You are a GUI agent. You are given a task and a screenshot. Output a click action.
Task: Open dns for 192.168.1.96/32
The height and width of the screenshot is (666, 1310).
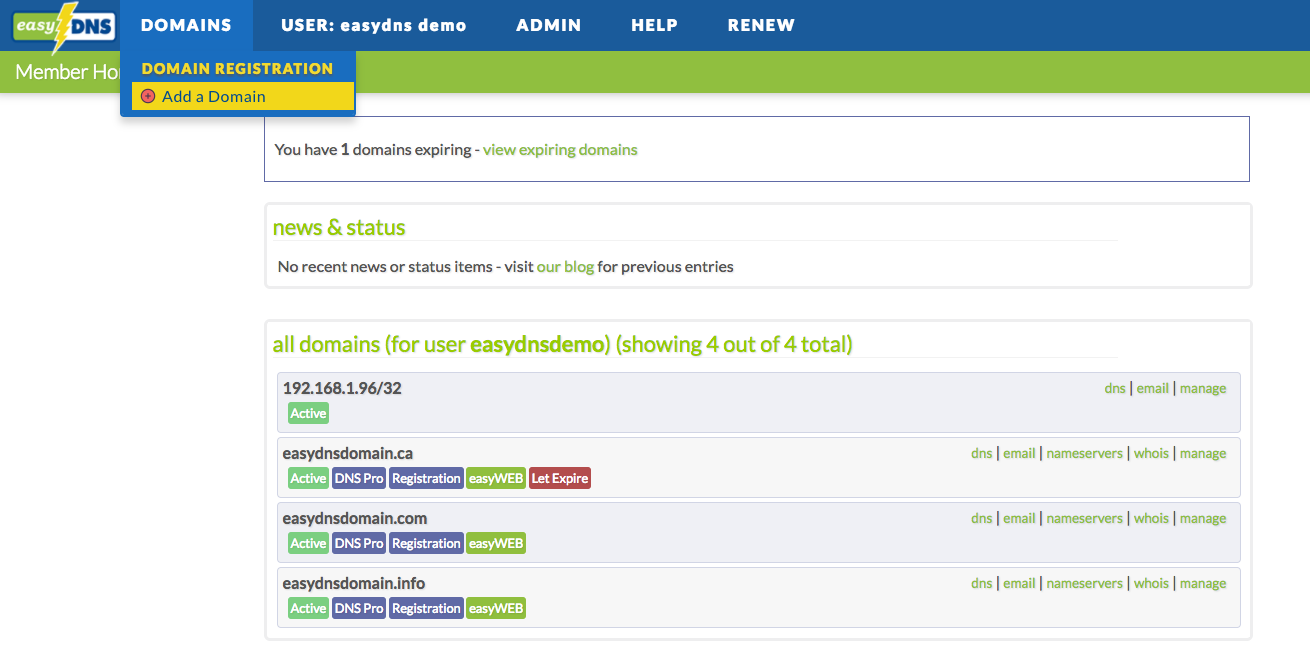pos(1115,389)
